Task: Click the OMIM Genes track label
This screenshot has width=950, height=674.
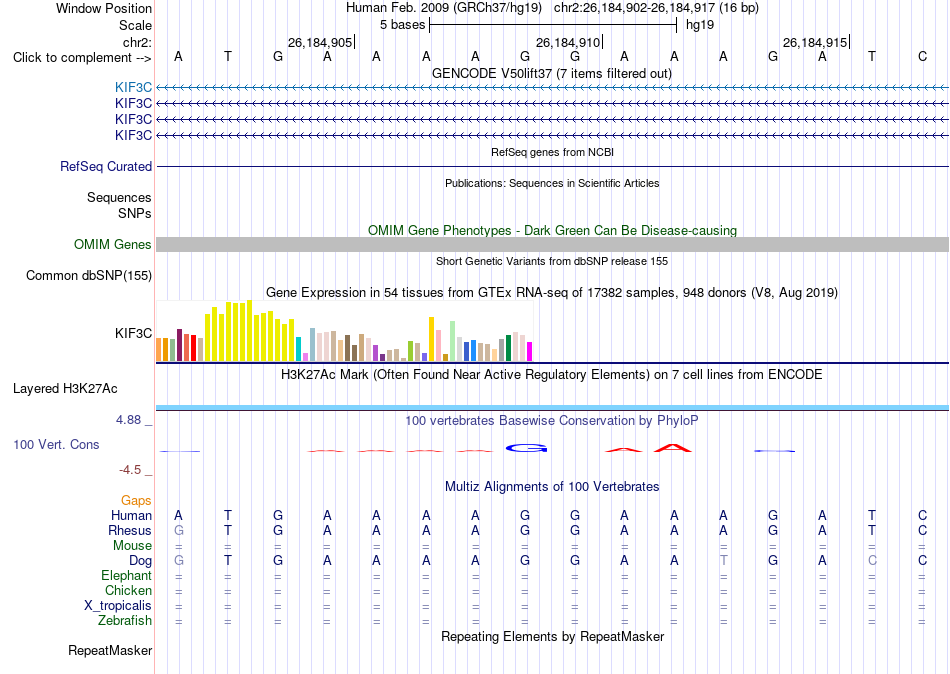Action: pyautogui.click(x=113, y=244)
